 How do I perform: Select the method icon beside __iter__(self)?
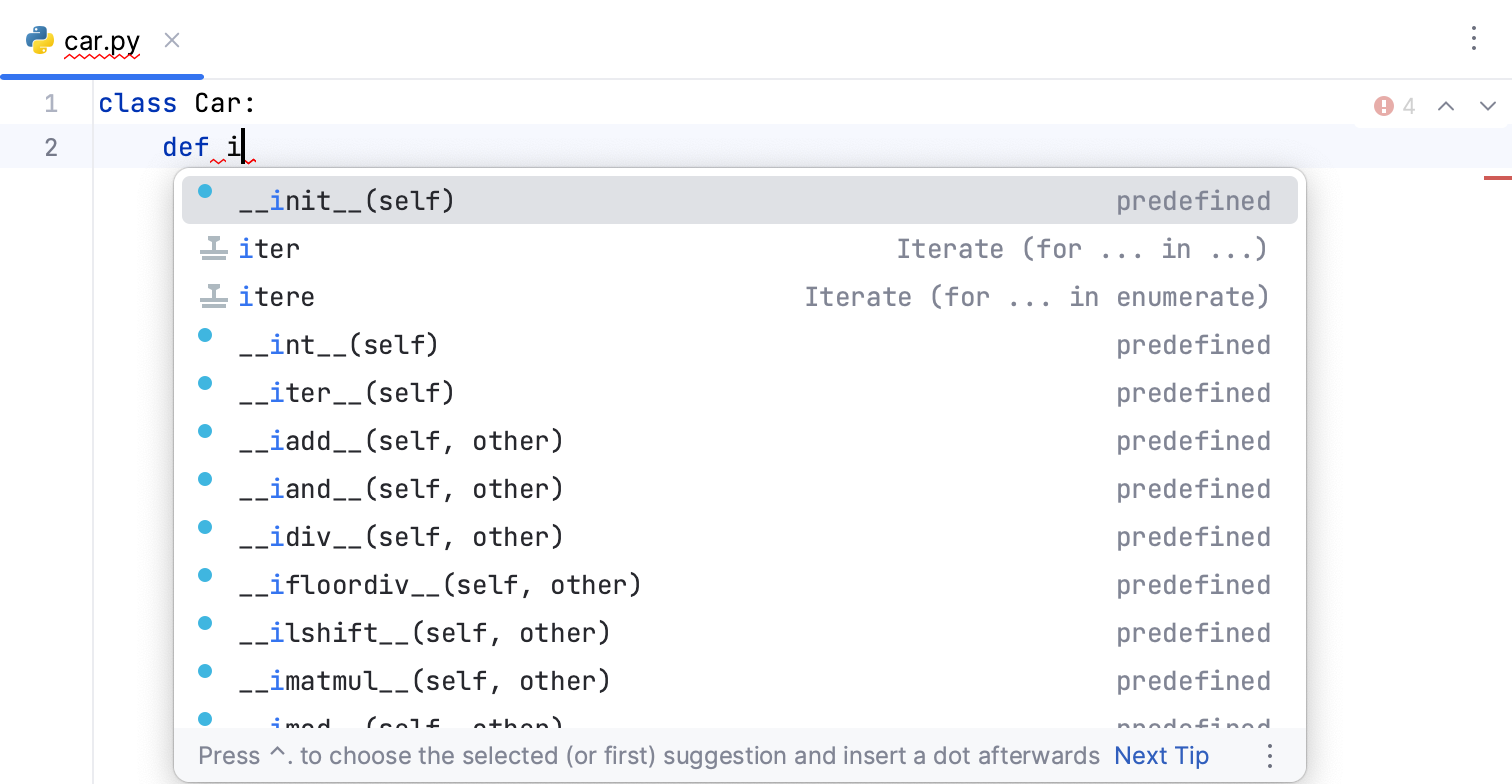[x=206, y=383]
